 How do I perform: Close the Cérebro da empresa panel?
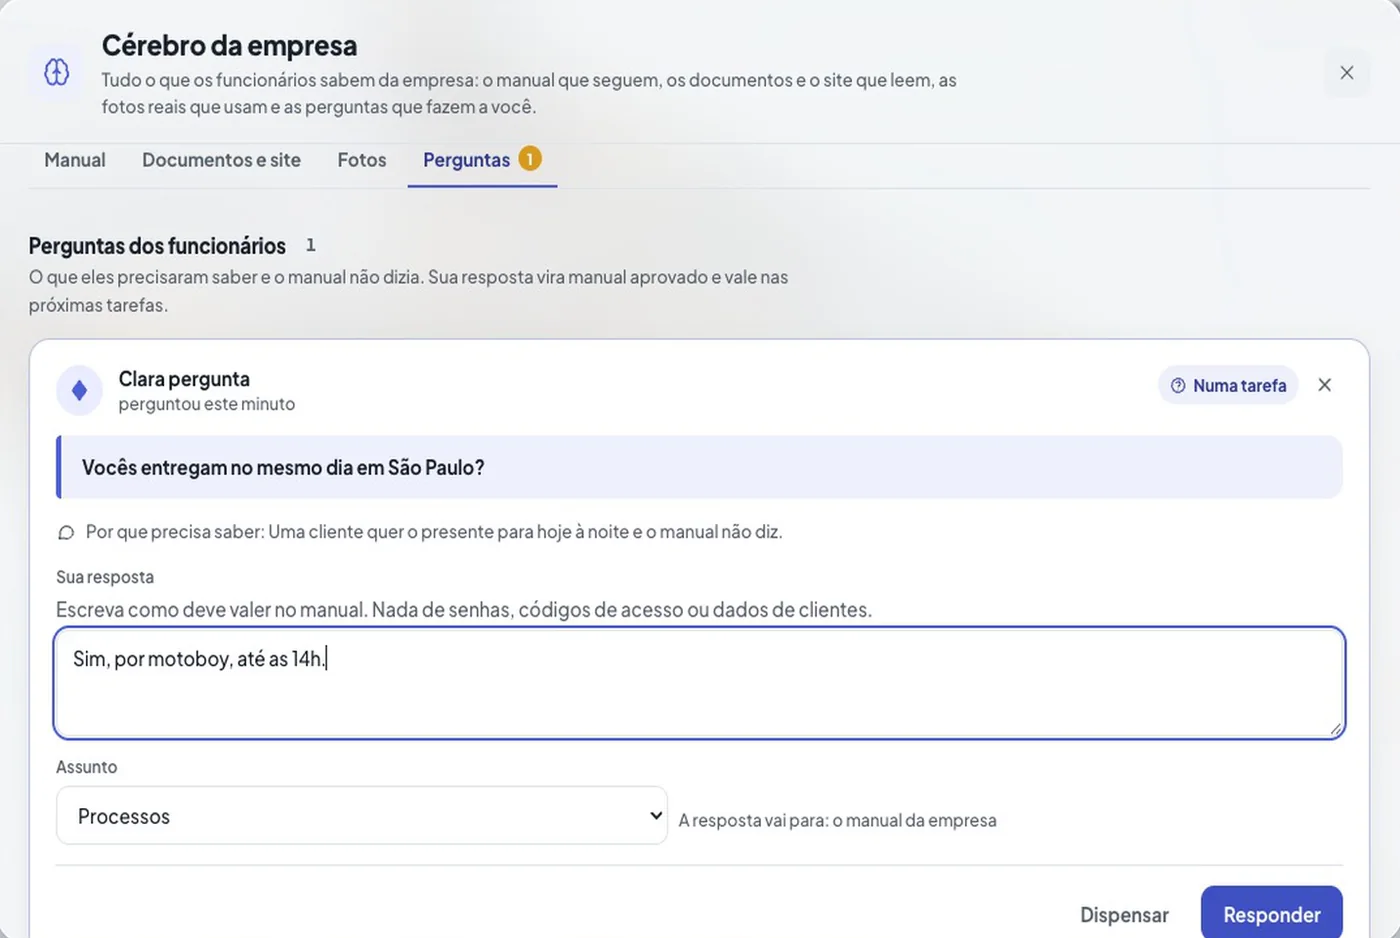pos(1347,73)
